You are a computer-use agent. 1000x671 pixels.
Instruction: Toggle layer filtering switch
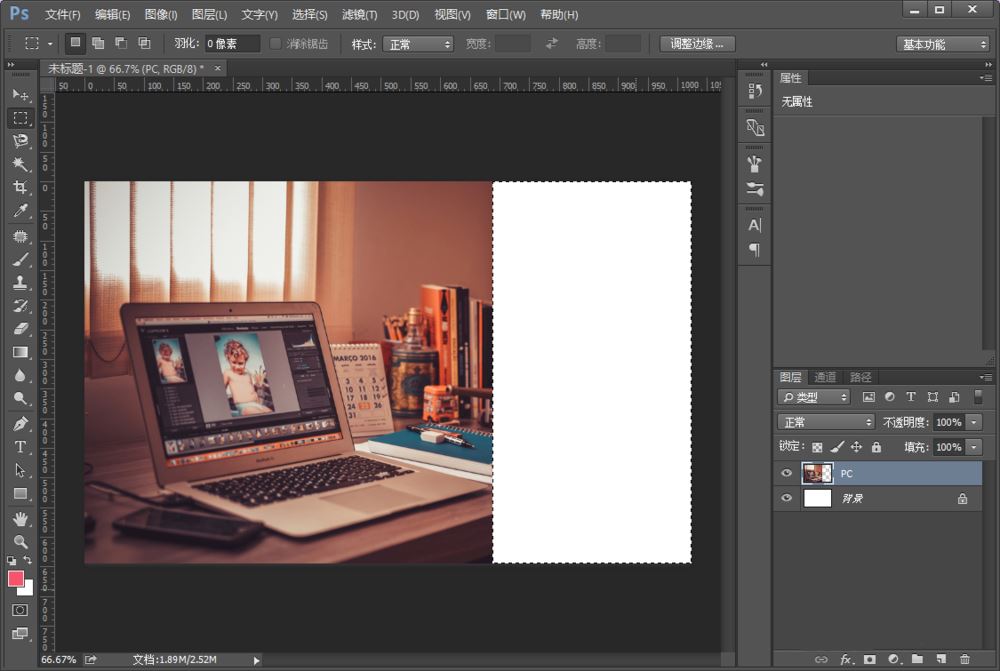[x=978, y=397]
